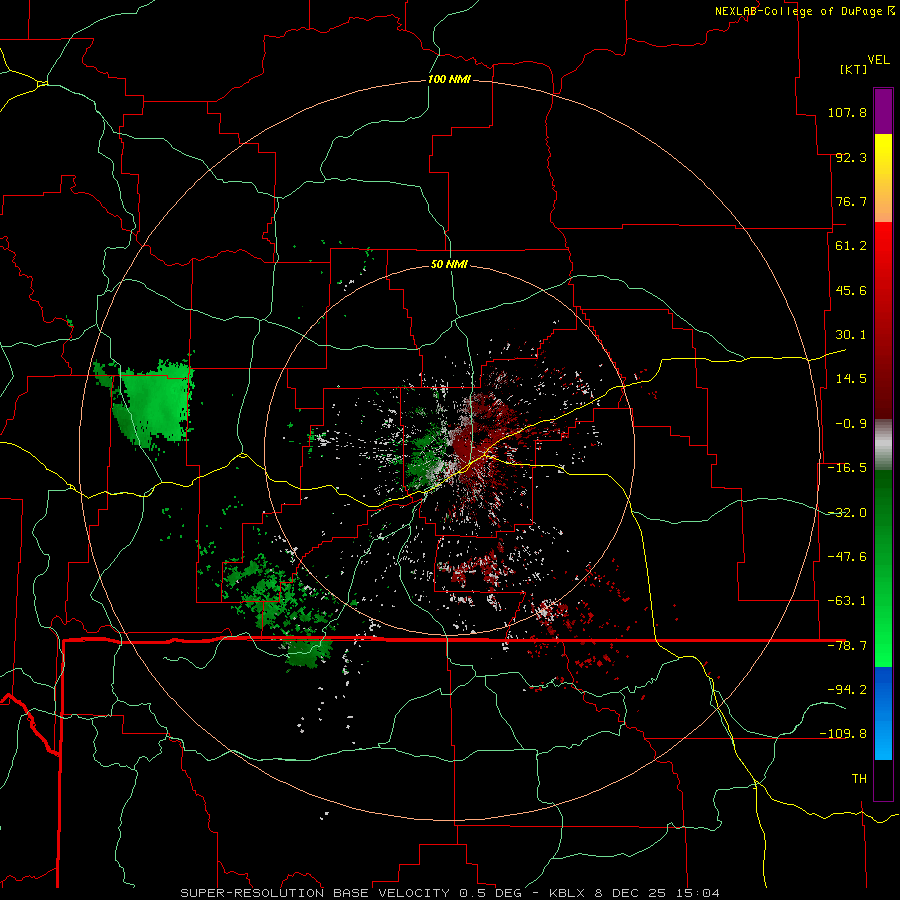Image resolution: width=900 pixels, height=900 pixels.
Task: Click the -78.7 legend value
Action: [x=847, y=646]
